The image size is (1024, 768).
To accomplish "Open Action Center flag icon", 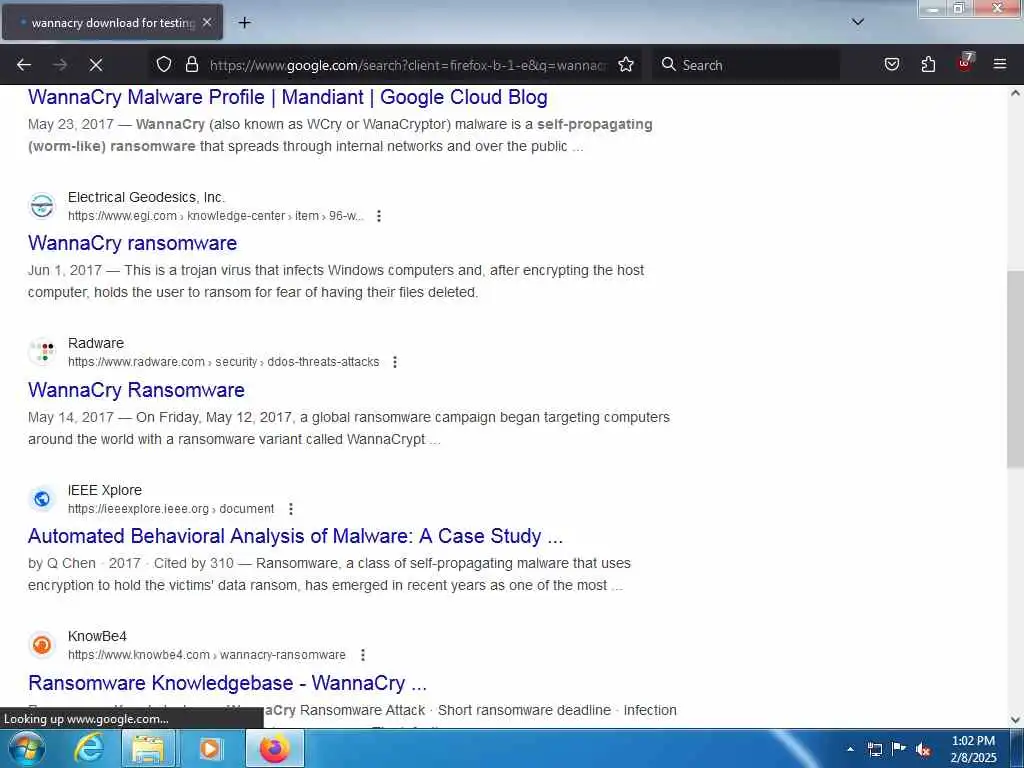I will tap(899, 749).
